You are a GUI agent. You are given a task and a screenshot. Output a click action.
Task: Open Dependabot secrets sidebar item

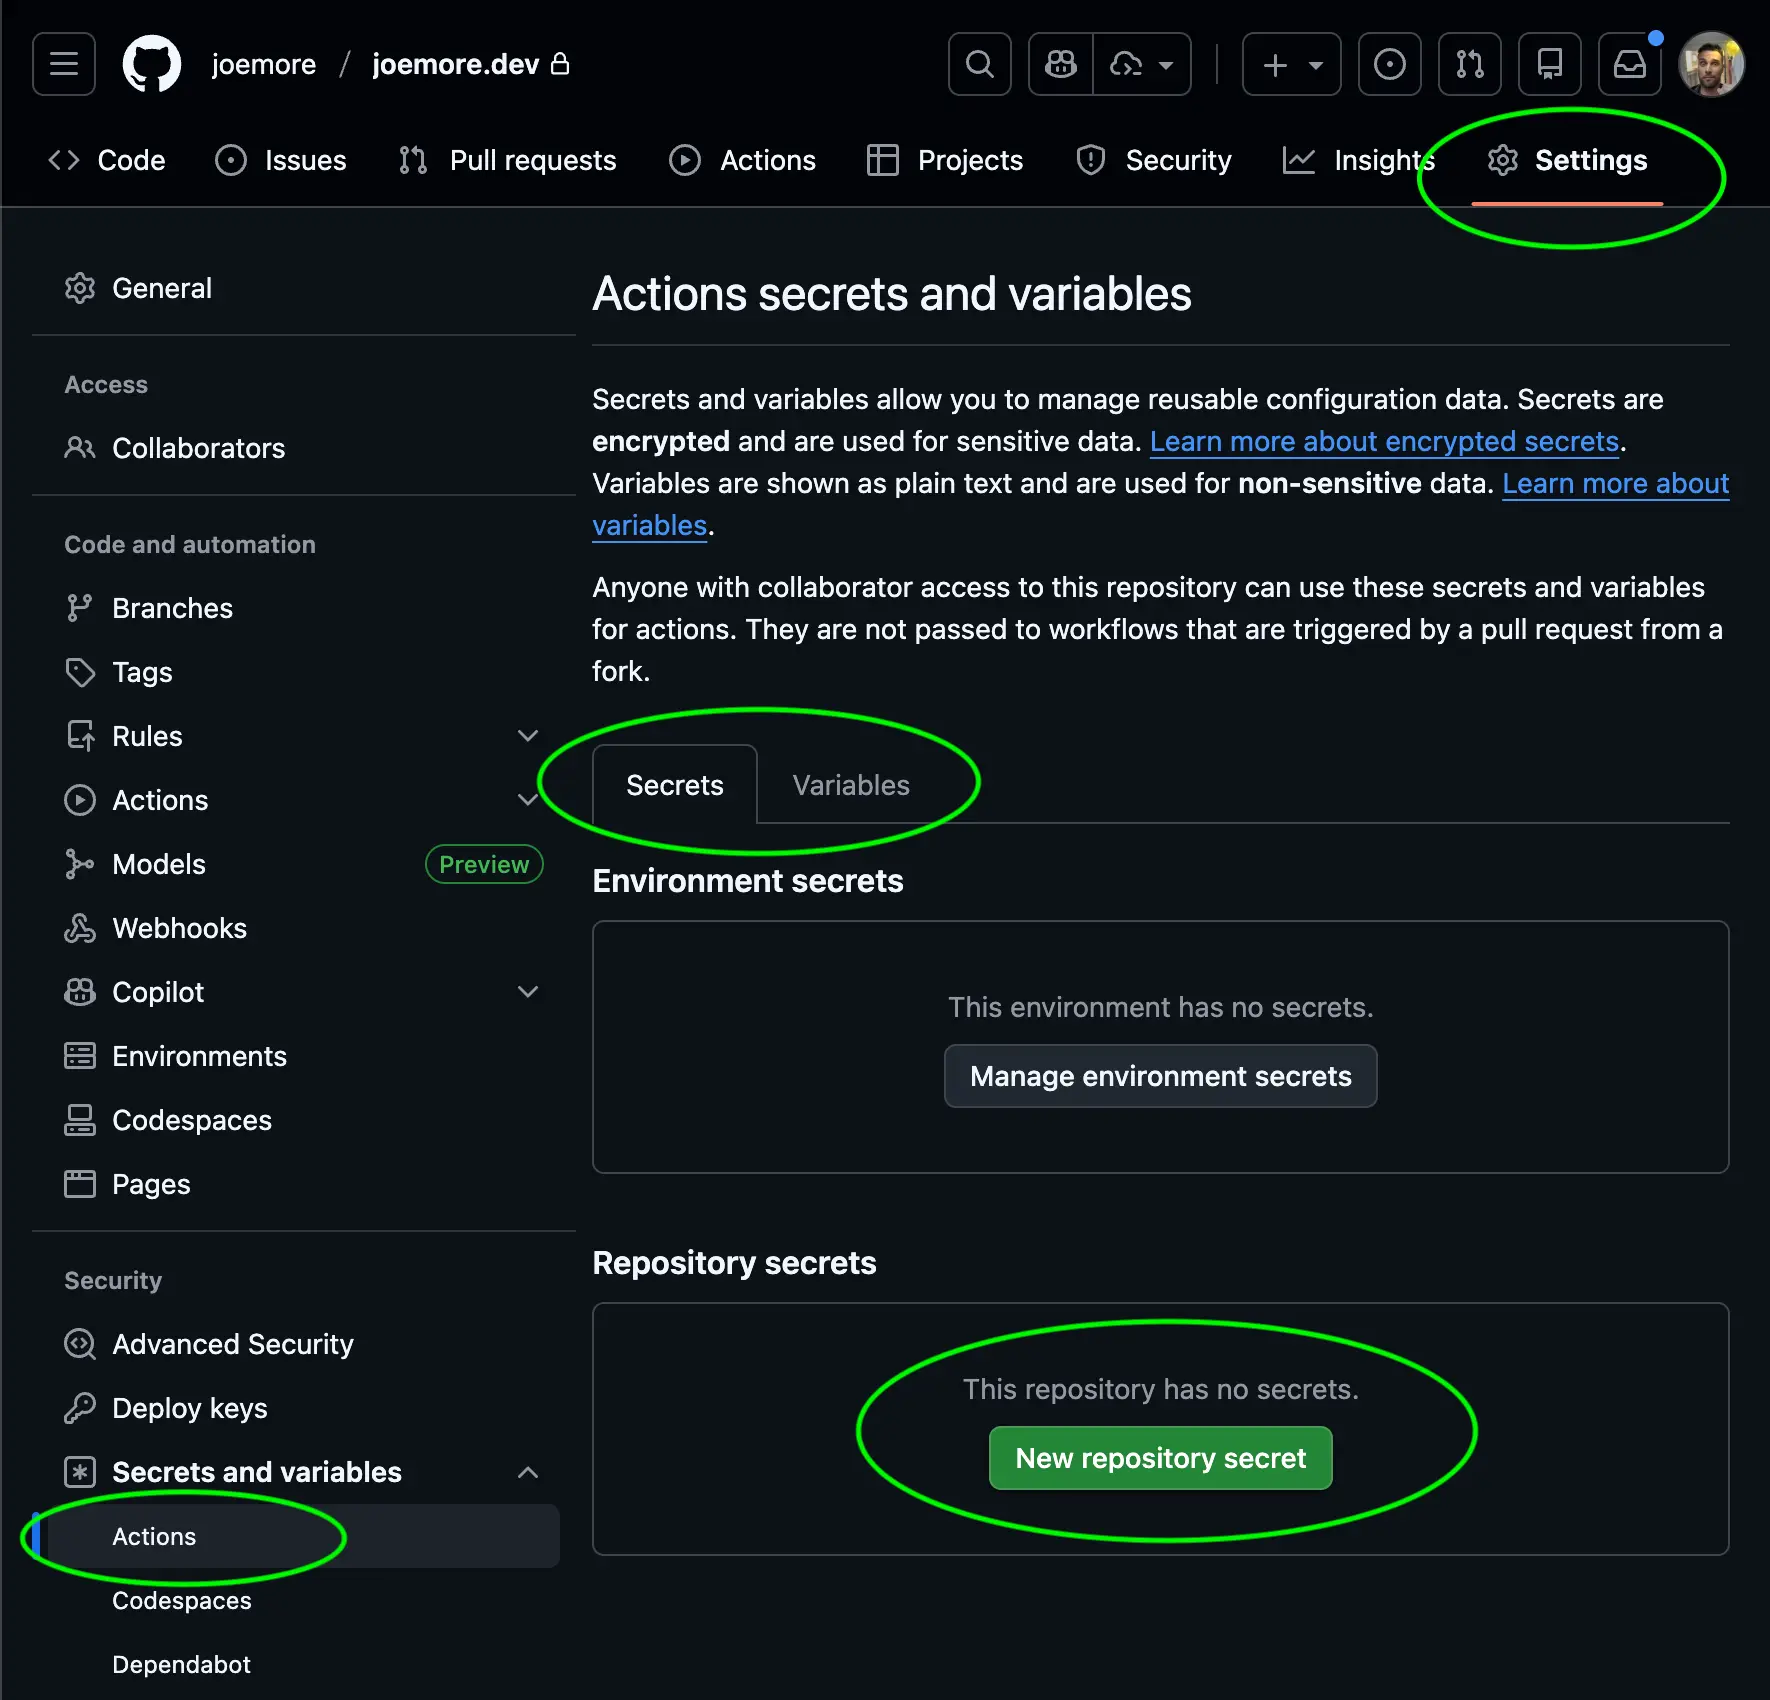(181, 1664)
